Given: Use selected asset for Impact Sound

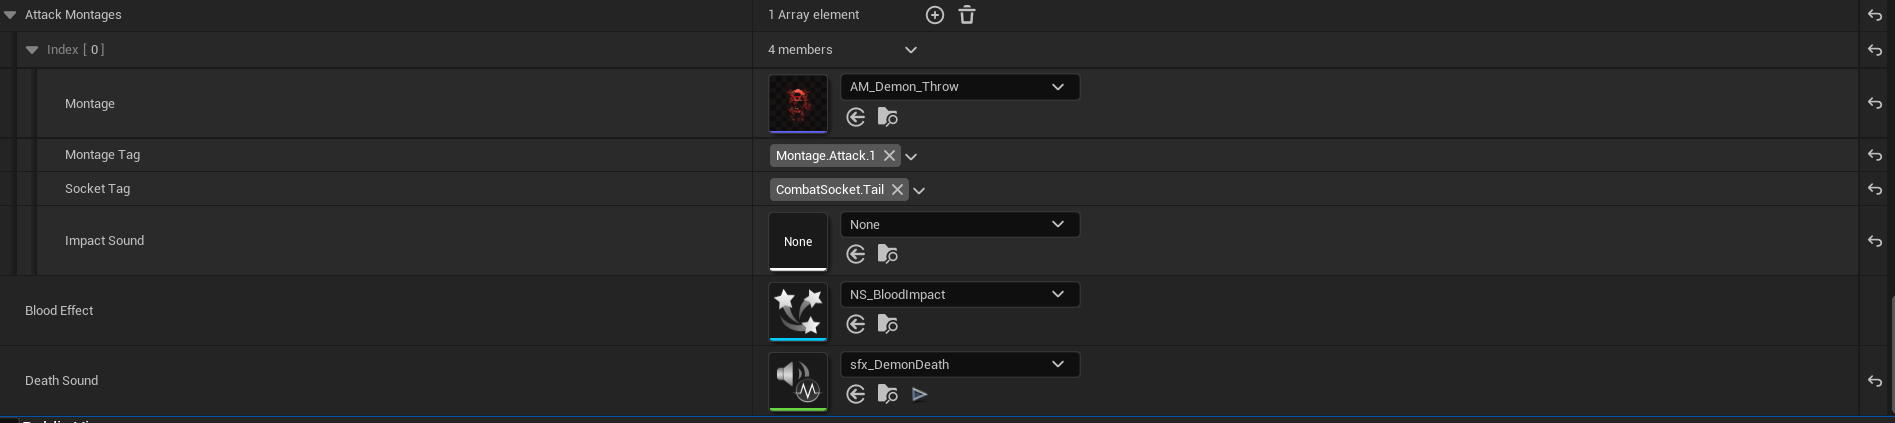Looking at the screenshot, I should pos(856,254).
